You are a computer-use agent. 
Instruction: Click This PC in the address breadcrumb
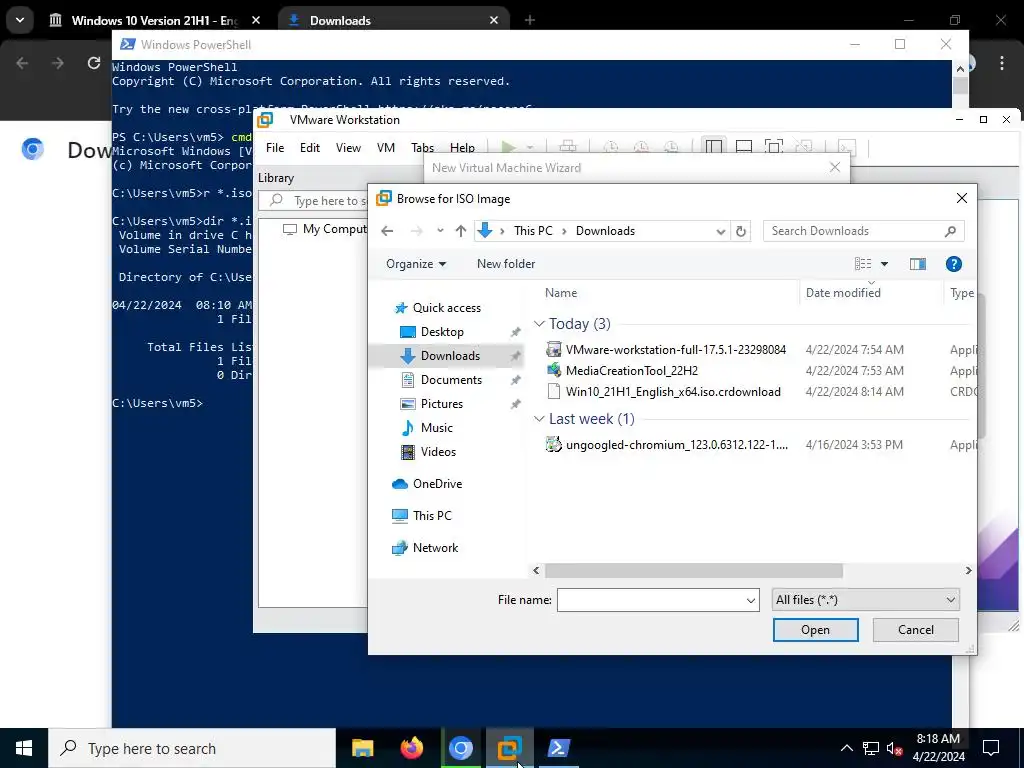click(533, 231)
